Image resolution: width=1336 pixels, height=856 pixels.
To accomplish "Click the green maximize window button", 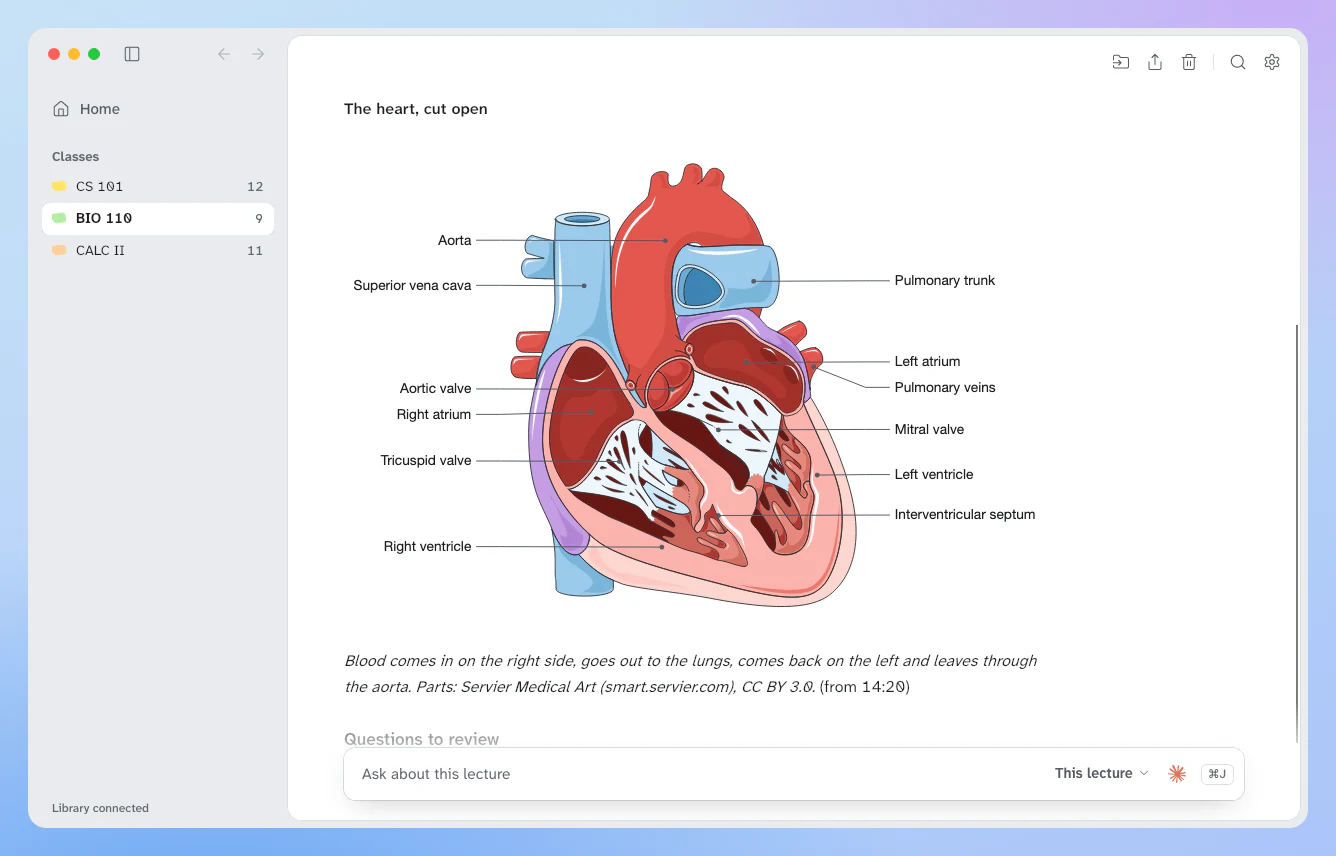I will pos(94,54).
